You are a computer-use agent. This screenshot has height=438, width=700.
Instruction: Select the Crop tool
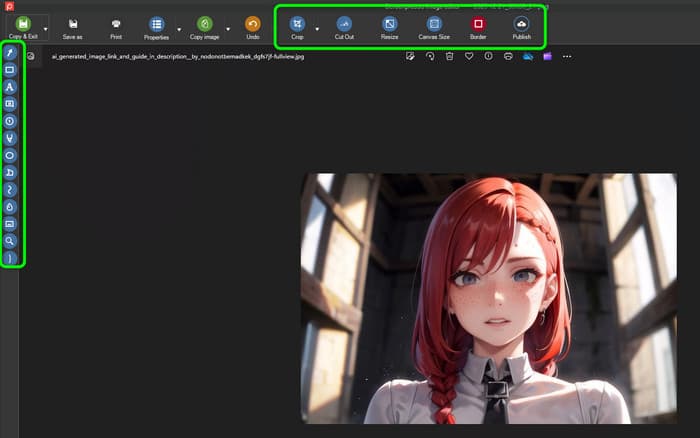pyautogui.click(x=297, y=28)
